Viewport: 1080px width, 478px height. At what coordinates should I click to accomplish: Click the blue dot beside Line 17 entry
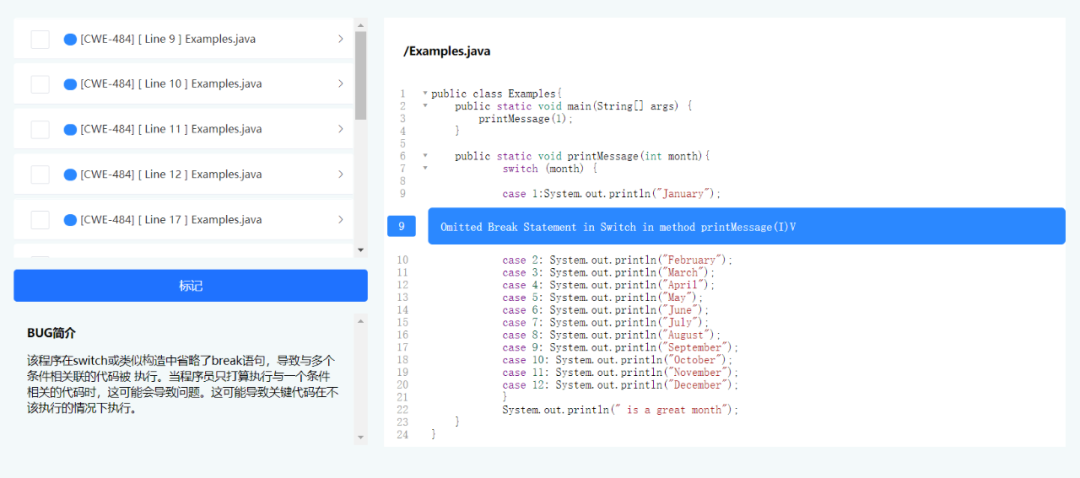tap(70, 219)
